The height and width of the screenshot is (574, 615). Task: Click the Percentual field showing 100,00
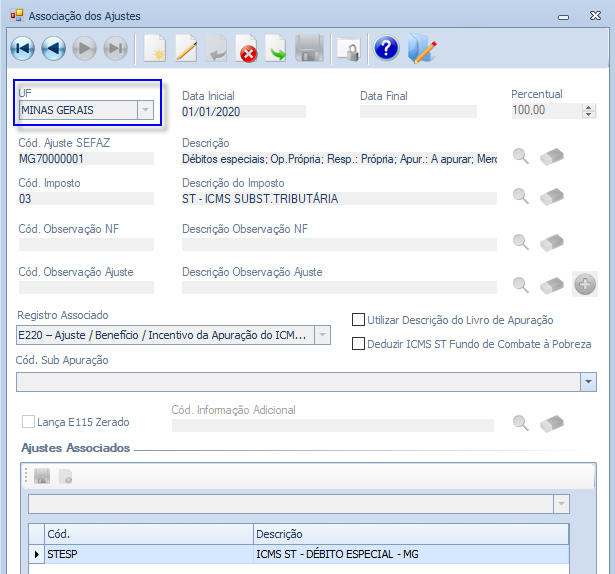[547, 110]
